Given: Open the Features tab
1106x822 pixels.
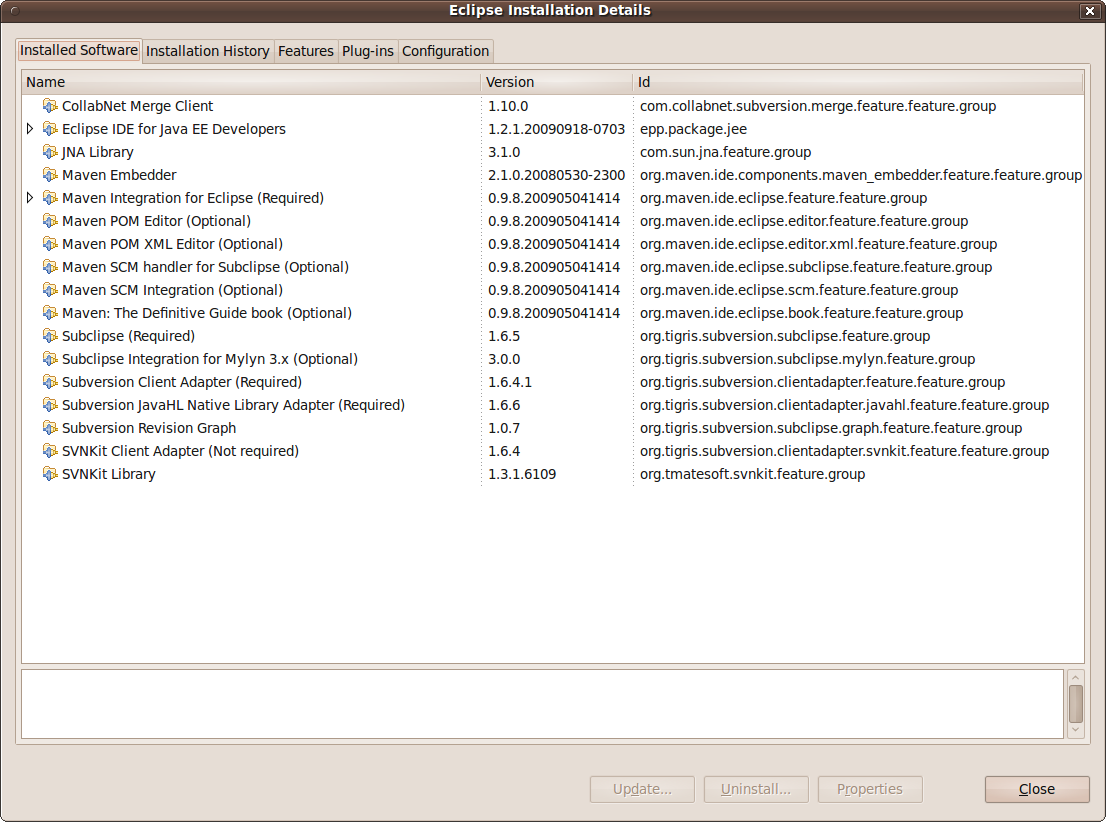Looking at the screenshot, I should (305, 51).
